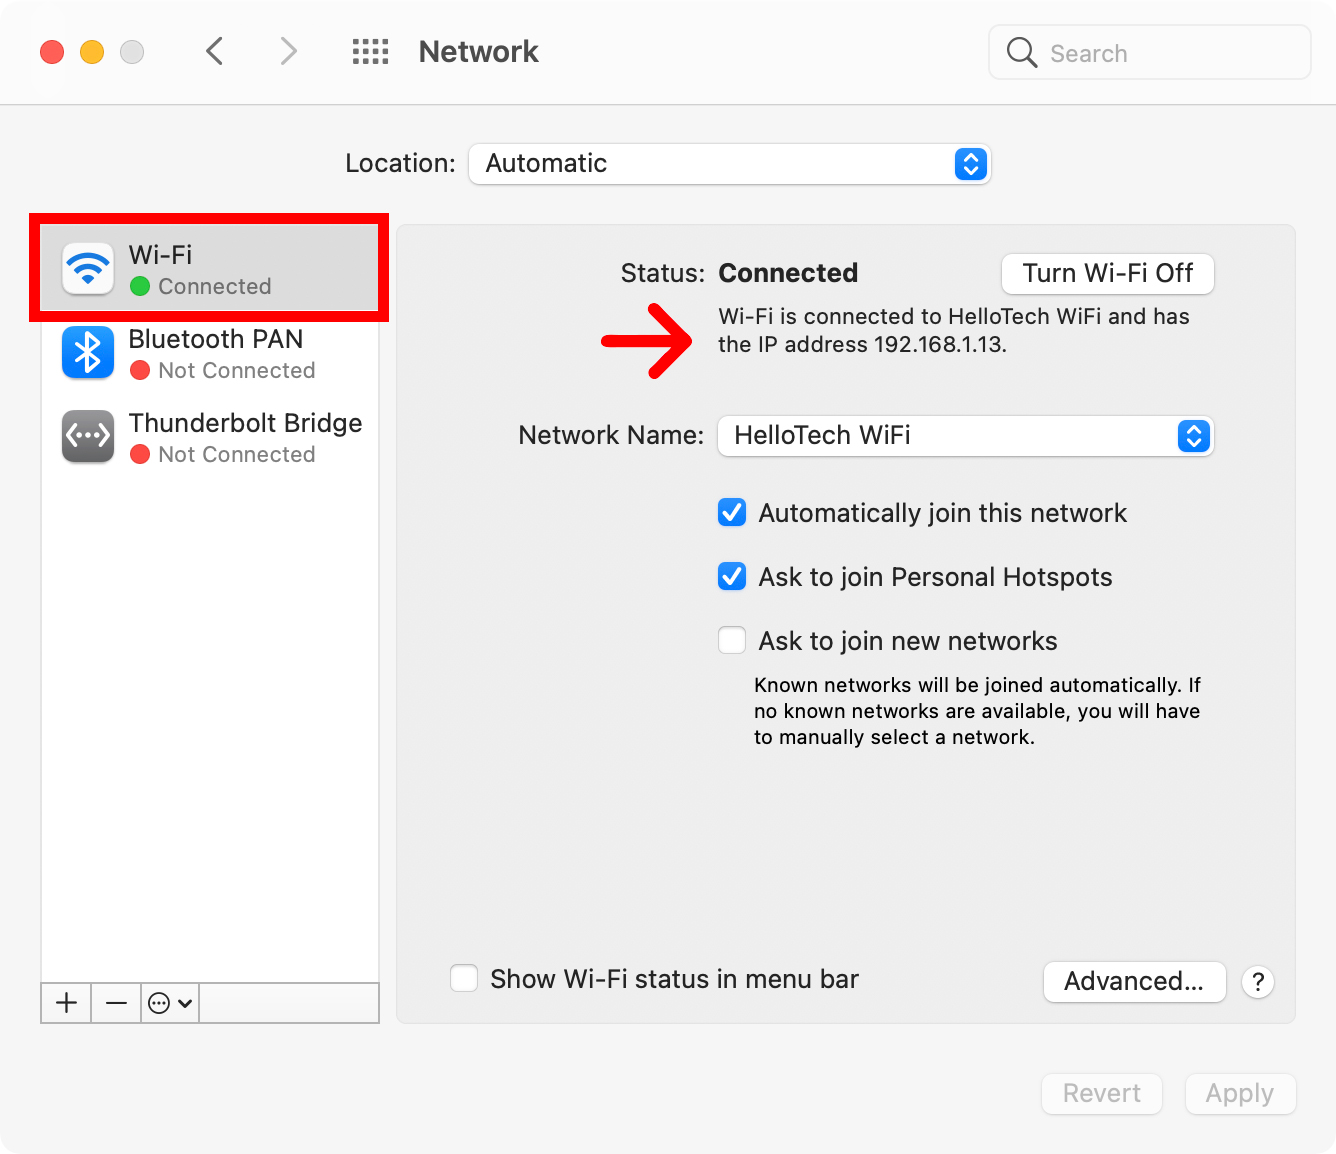Screen dimensions: 1336x1154
Task: Go back with the left chevron
Action: click(x=214, y=51)
